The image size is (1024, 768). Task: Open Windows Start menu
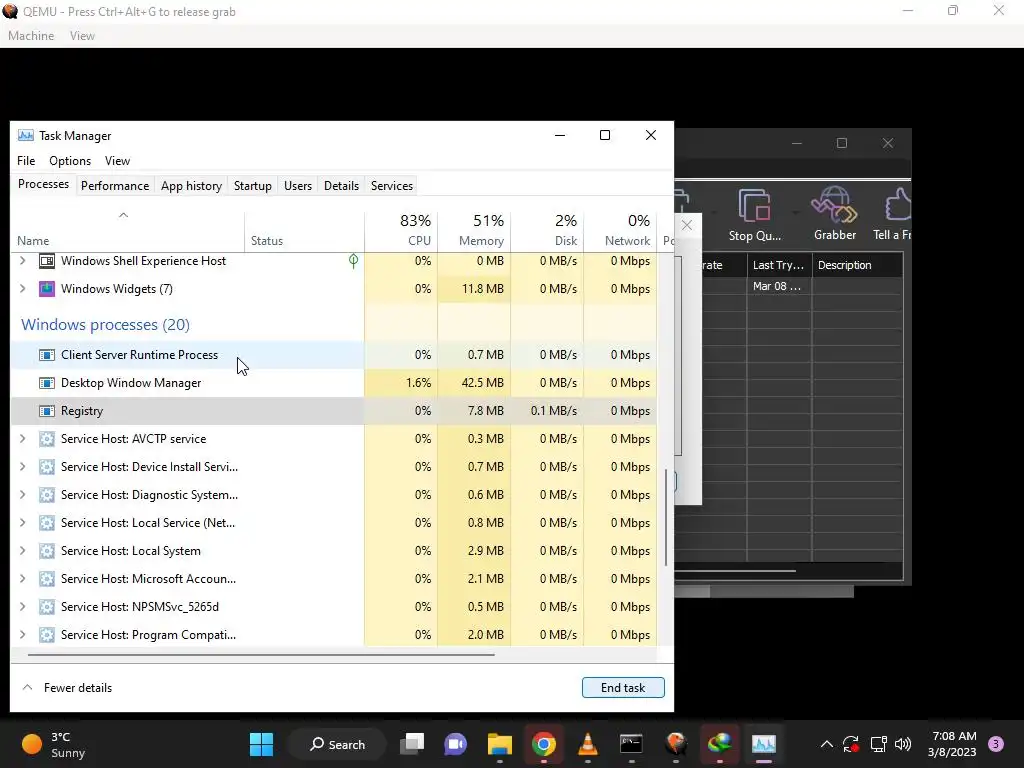click(x=261, y=744)
